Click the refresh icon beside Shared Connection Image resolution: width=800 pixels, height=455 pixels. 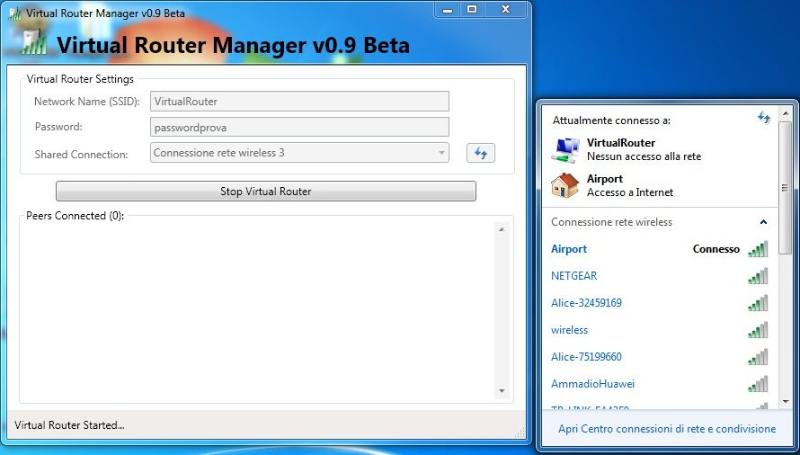point(481,153)
